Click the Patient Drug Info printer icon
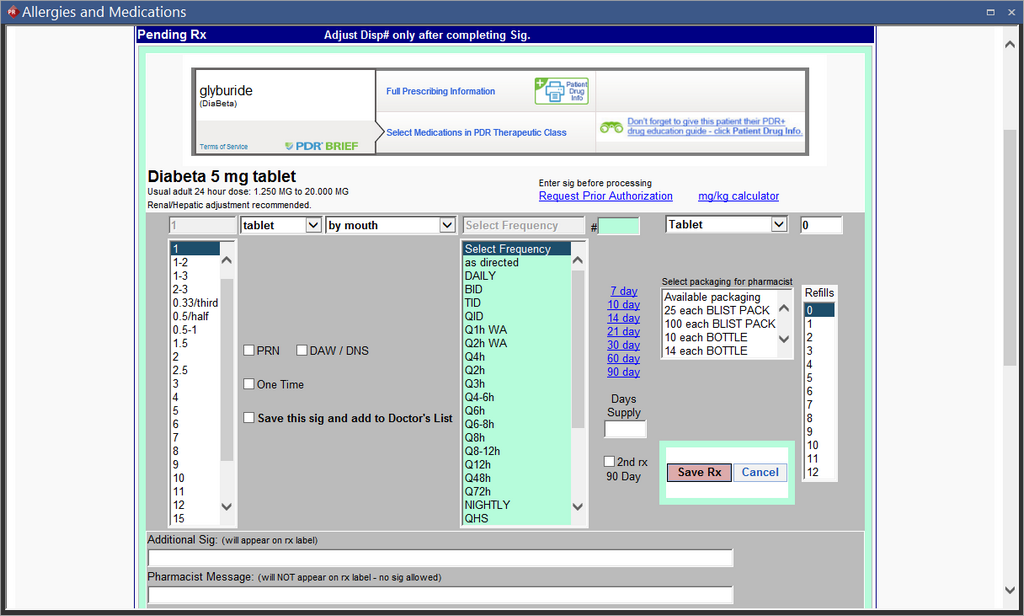The image size is (1024, 616). click(x=561, y=91)
